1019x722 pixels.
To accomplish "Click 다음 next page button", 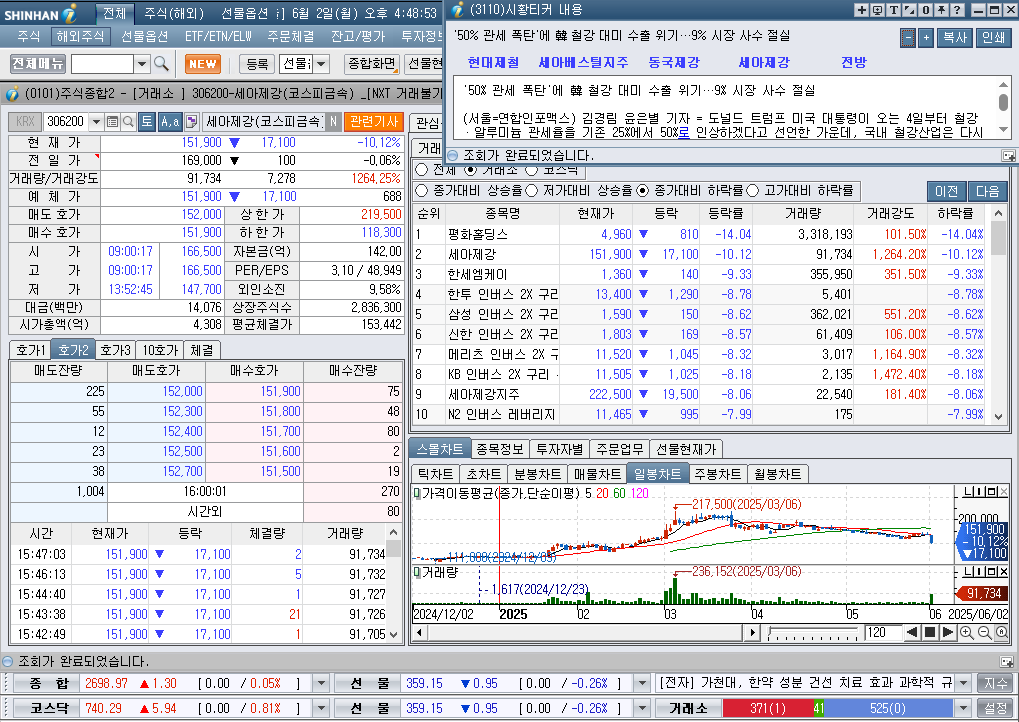I will 987,191.
